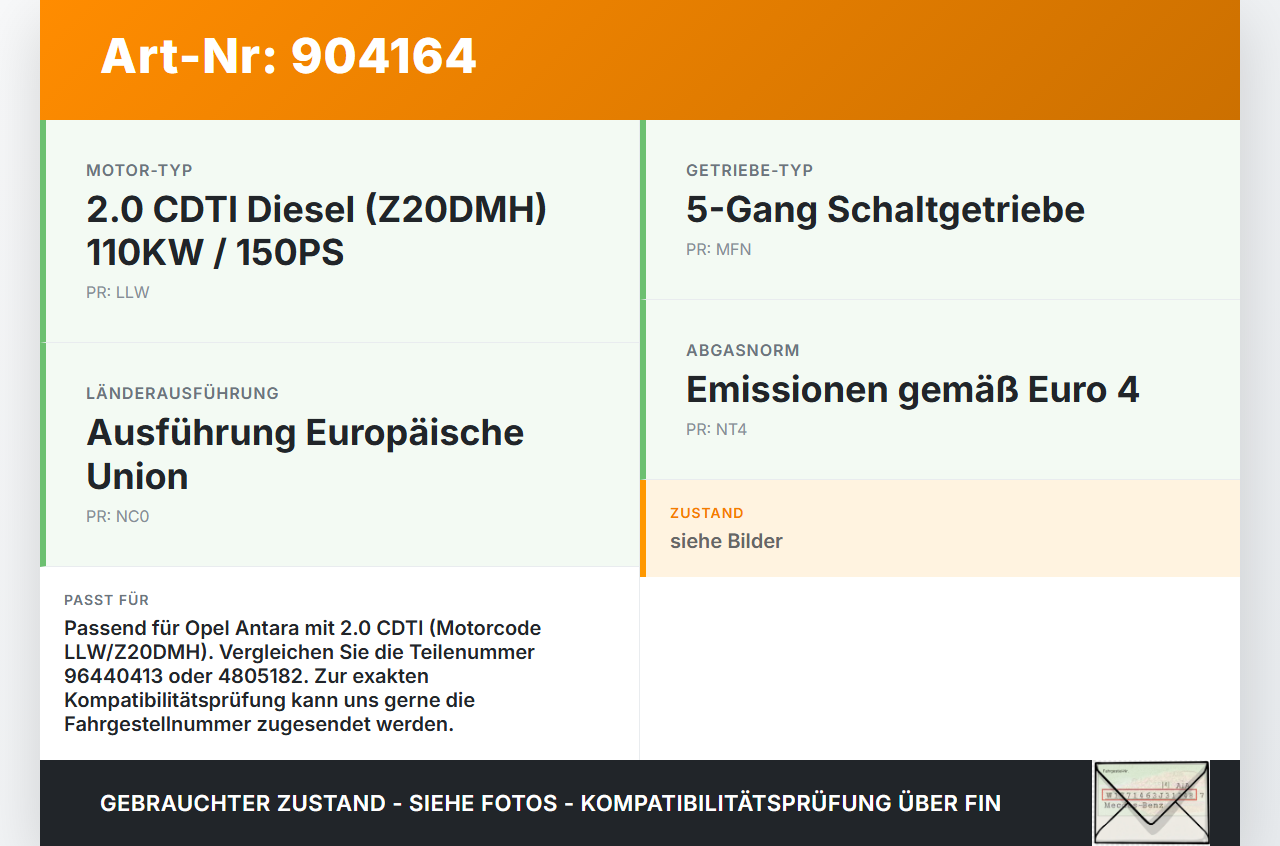The height and width of the screenshot is (846, 1280).
Task: Select the PASST FÜR label
Action: click(106, 600)
